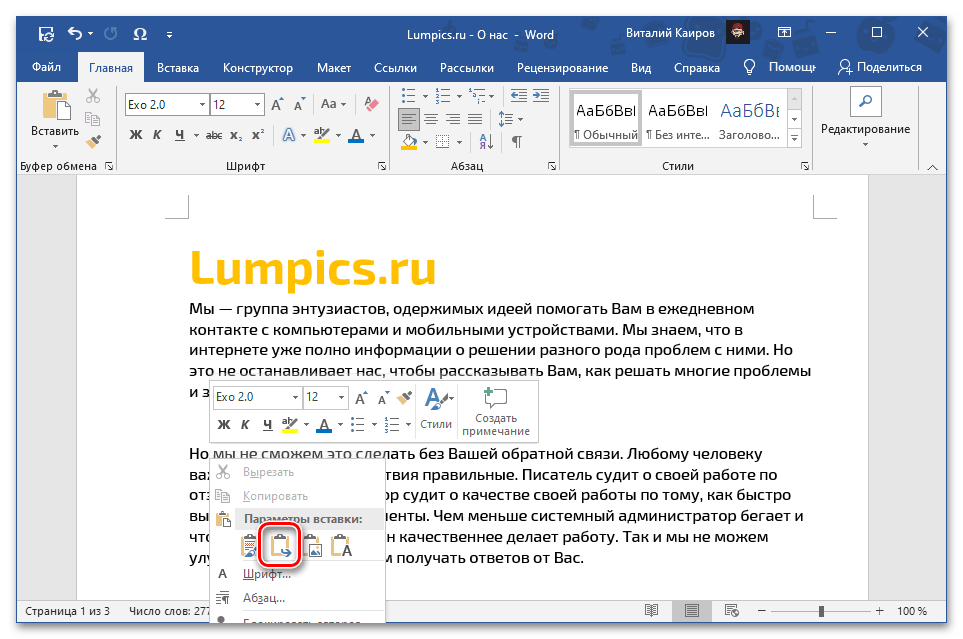963x639 pixels.
Task: Enable center alignment in the ribbon
Action: pyautogui.click(x=431, y=119)
